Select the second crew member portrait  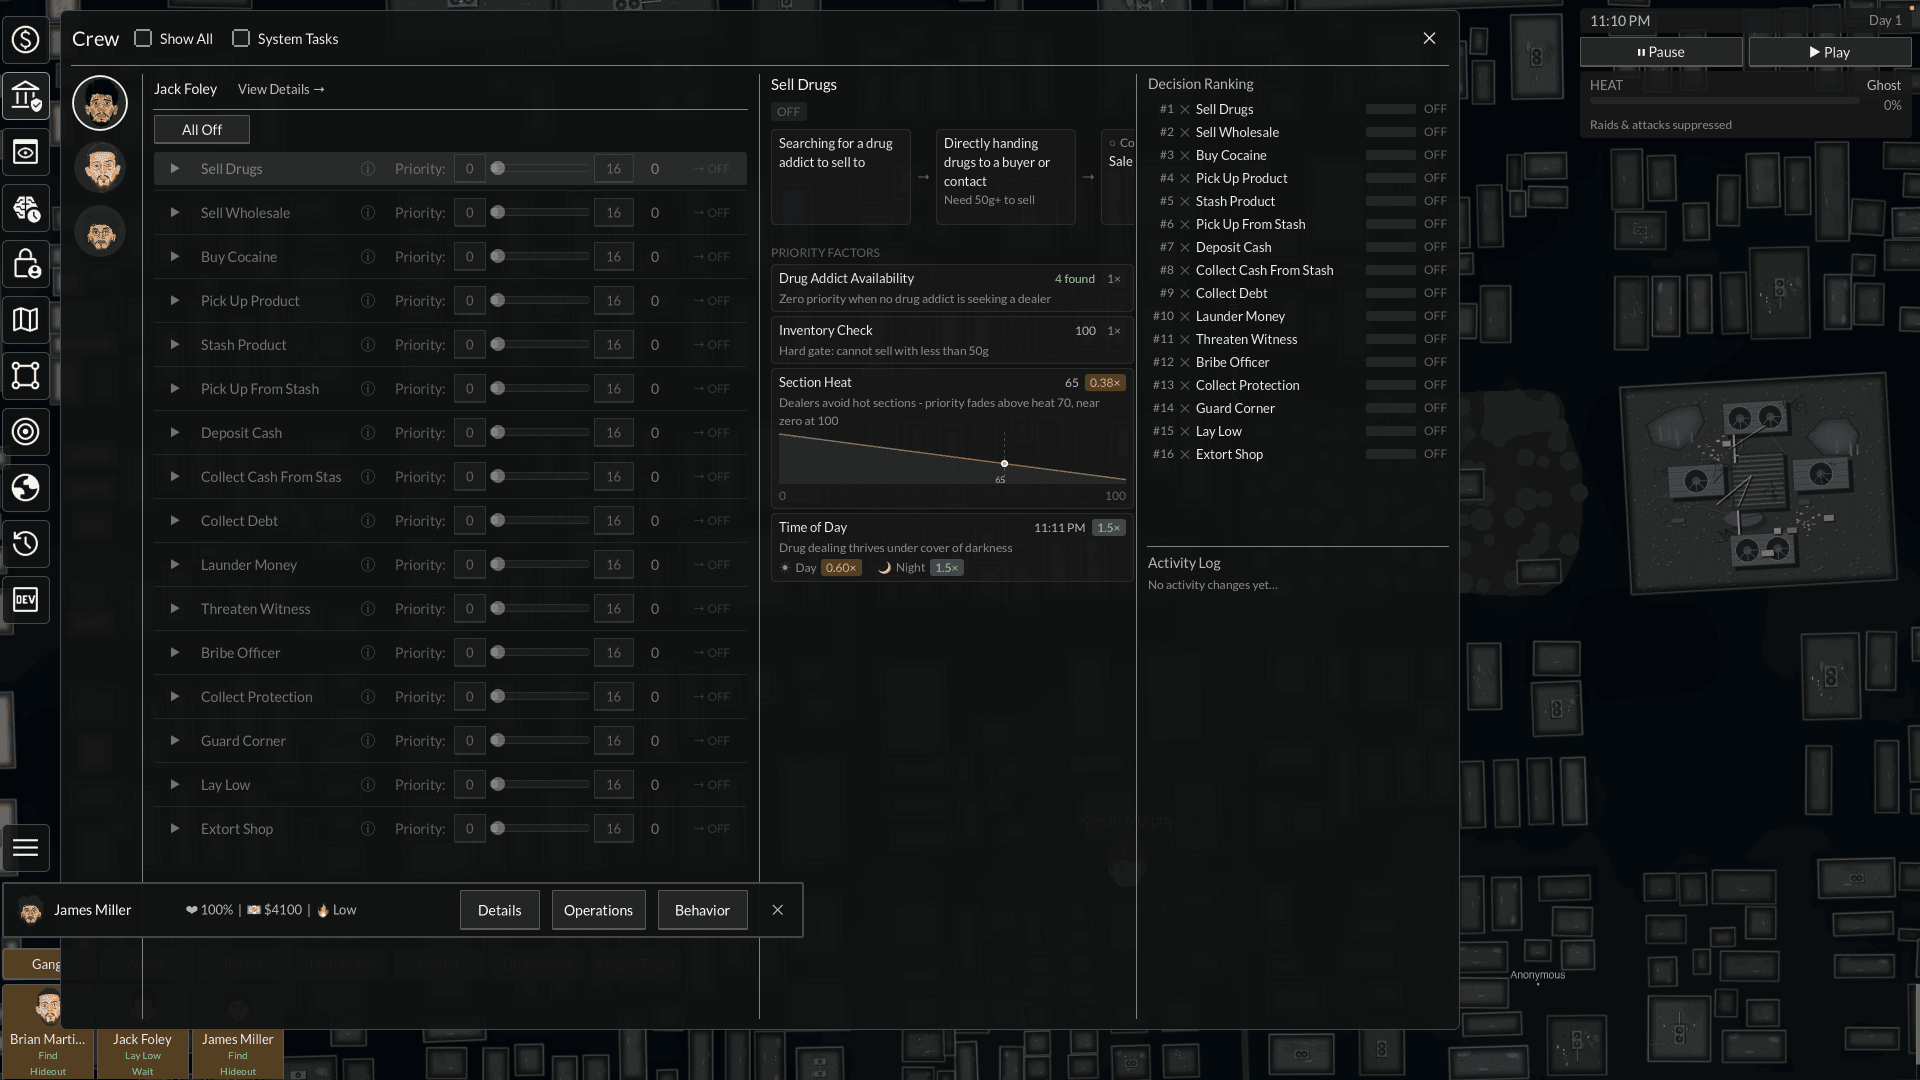pos(100,168)
